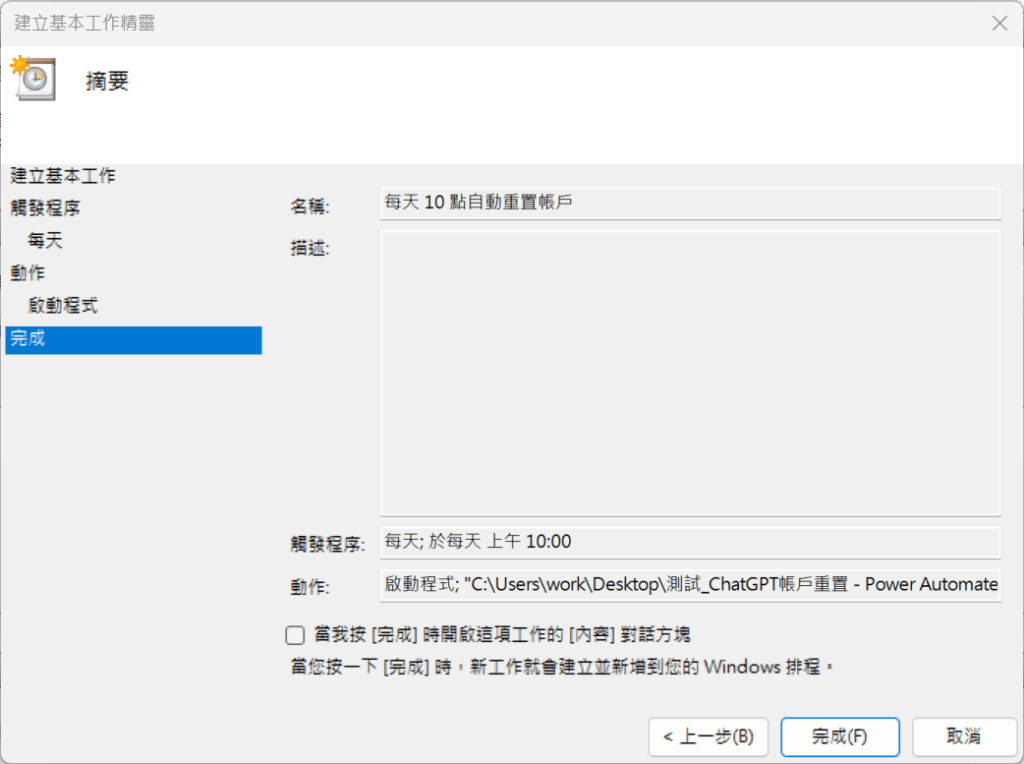Open the 動作 step in left sidebar
Screen dimensions: 1024x764
tap(28, 273)
